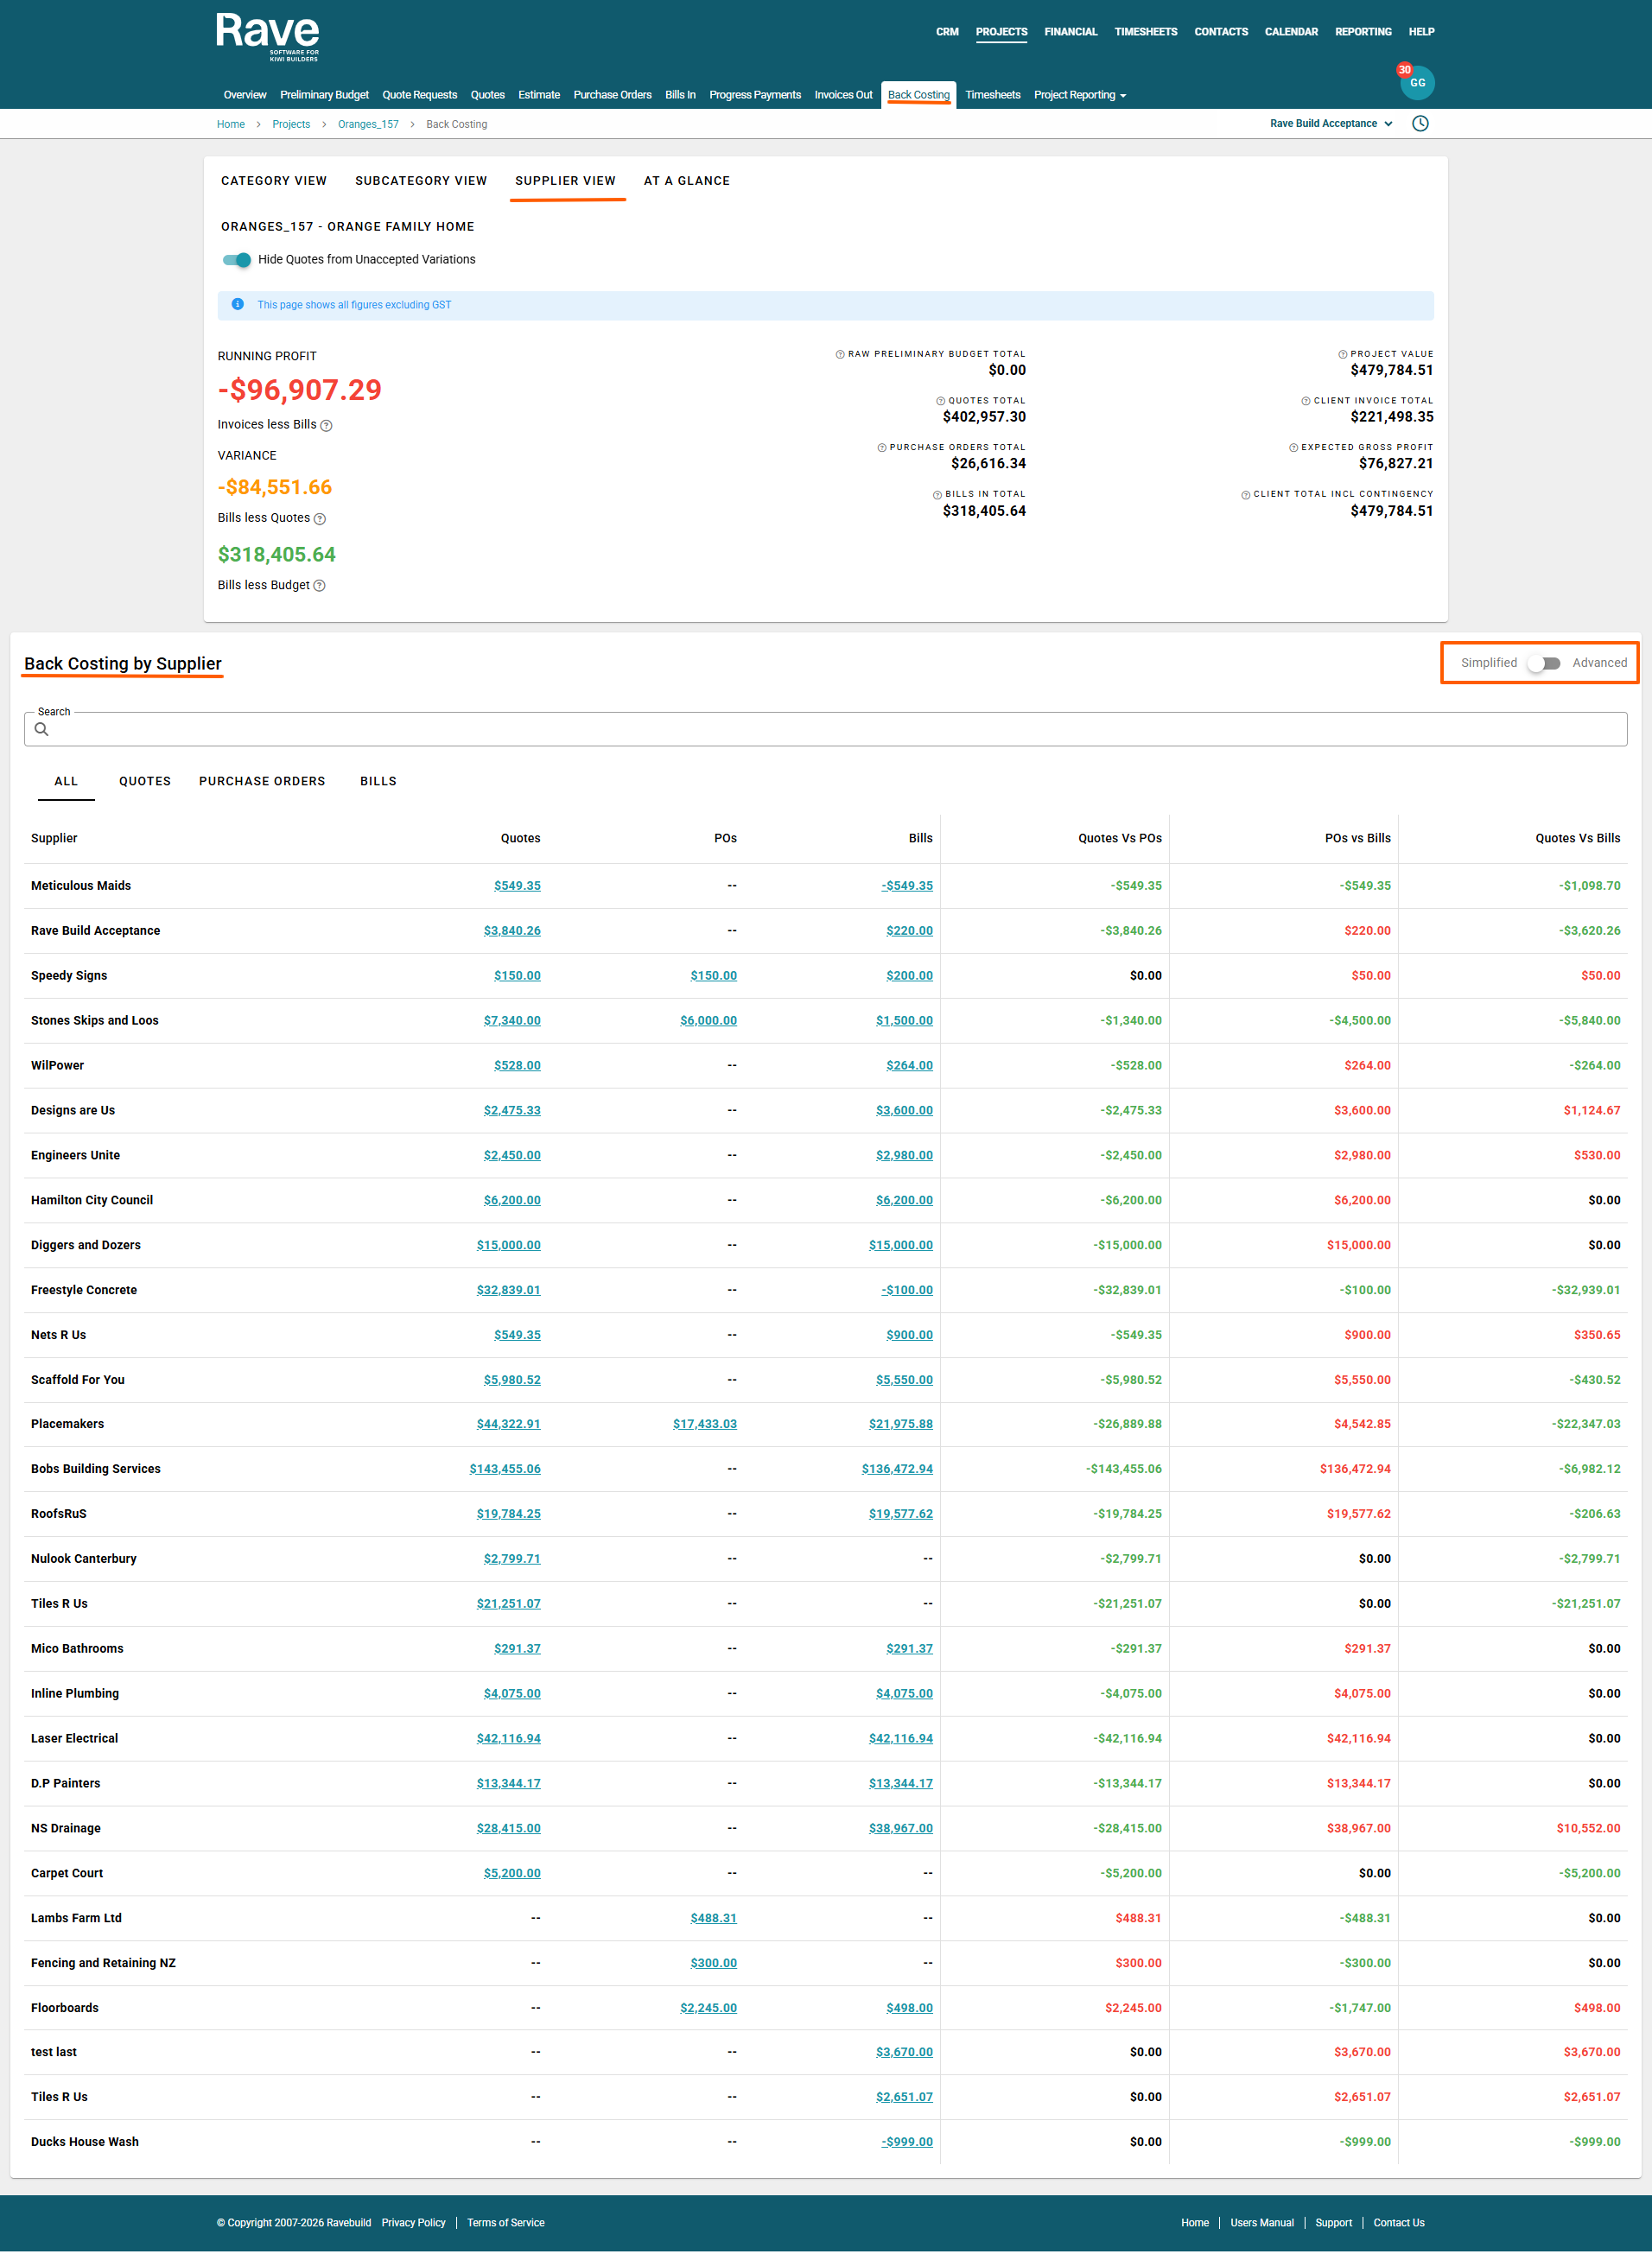The image size is (1652, 2254).
Task: Click the Rave logo
Action: pos(267,37)
